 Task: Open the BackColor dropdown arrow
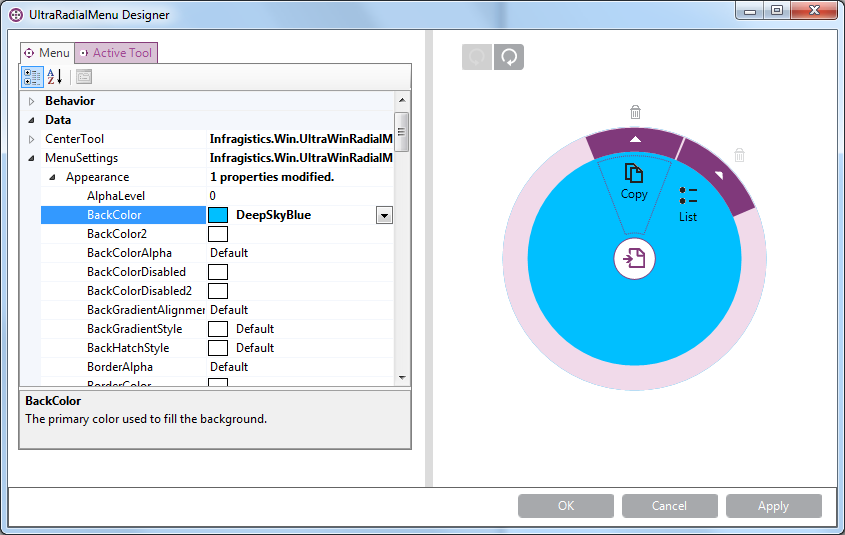pyautogui.click(x=384, y=215)
